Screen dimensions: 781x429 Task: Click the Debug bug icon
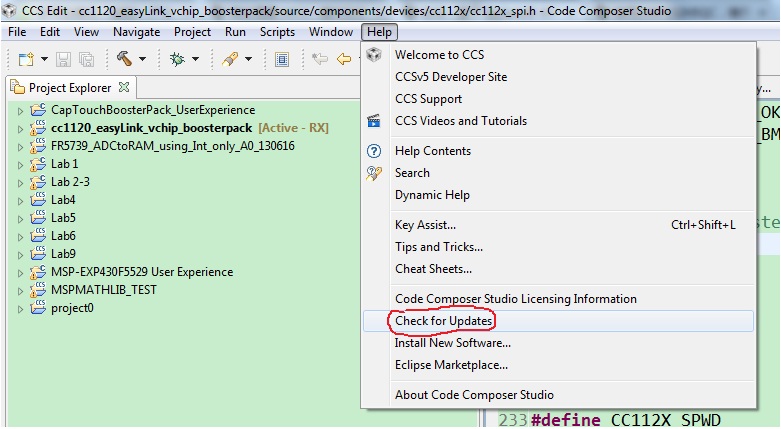pos(177,59)
